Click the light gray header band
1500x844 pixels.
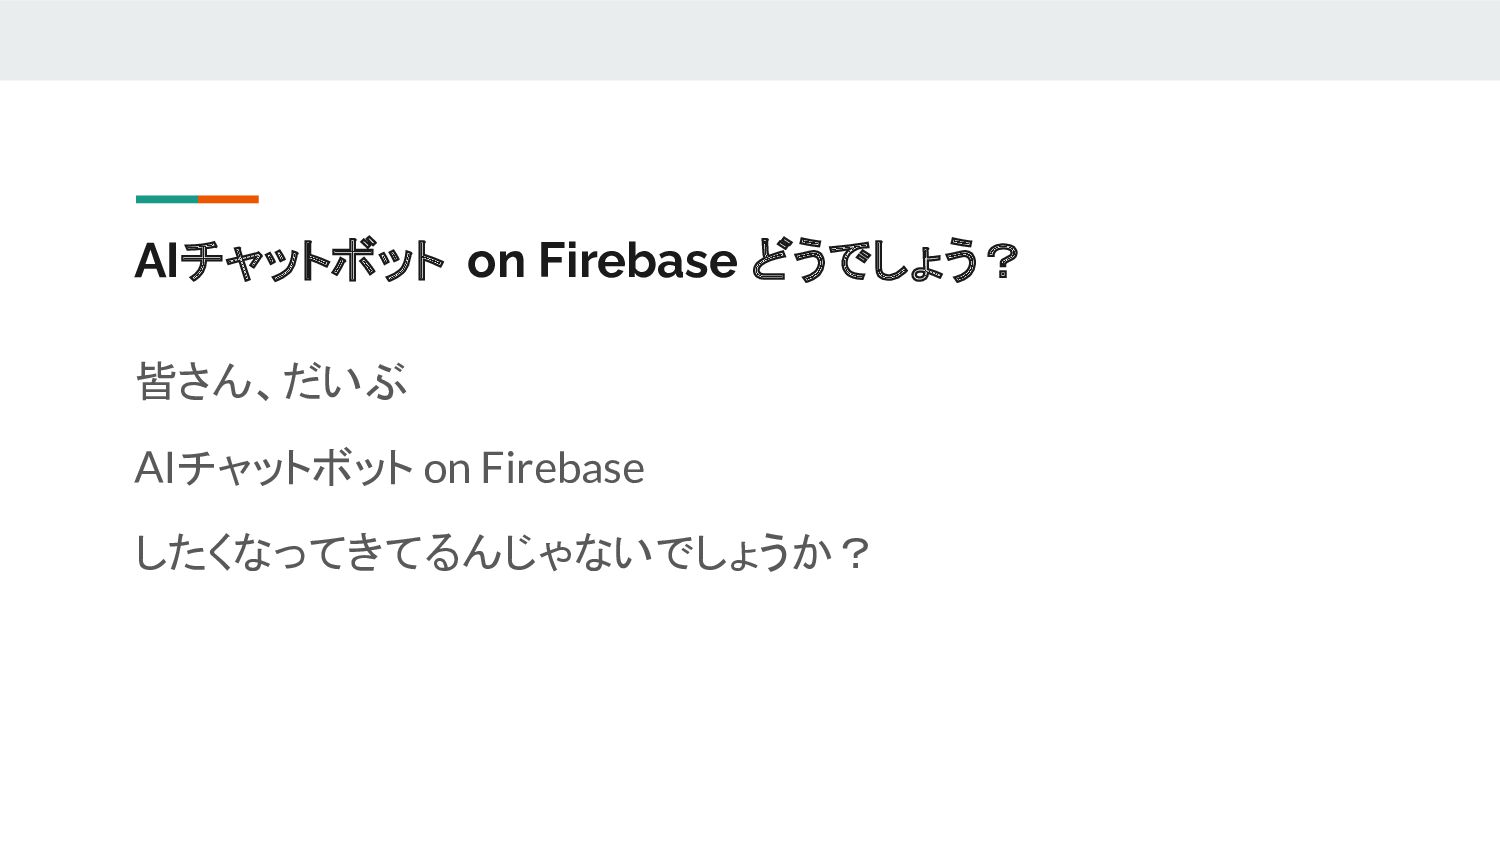pos(750,40)
